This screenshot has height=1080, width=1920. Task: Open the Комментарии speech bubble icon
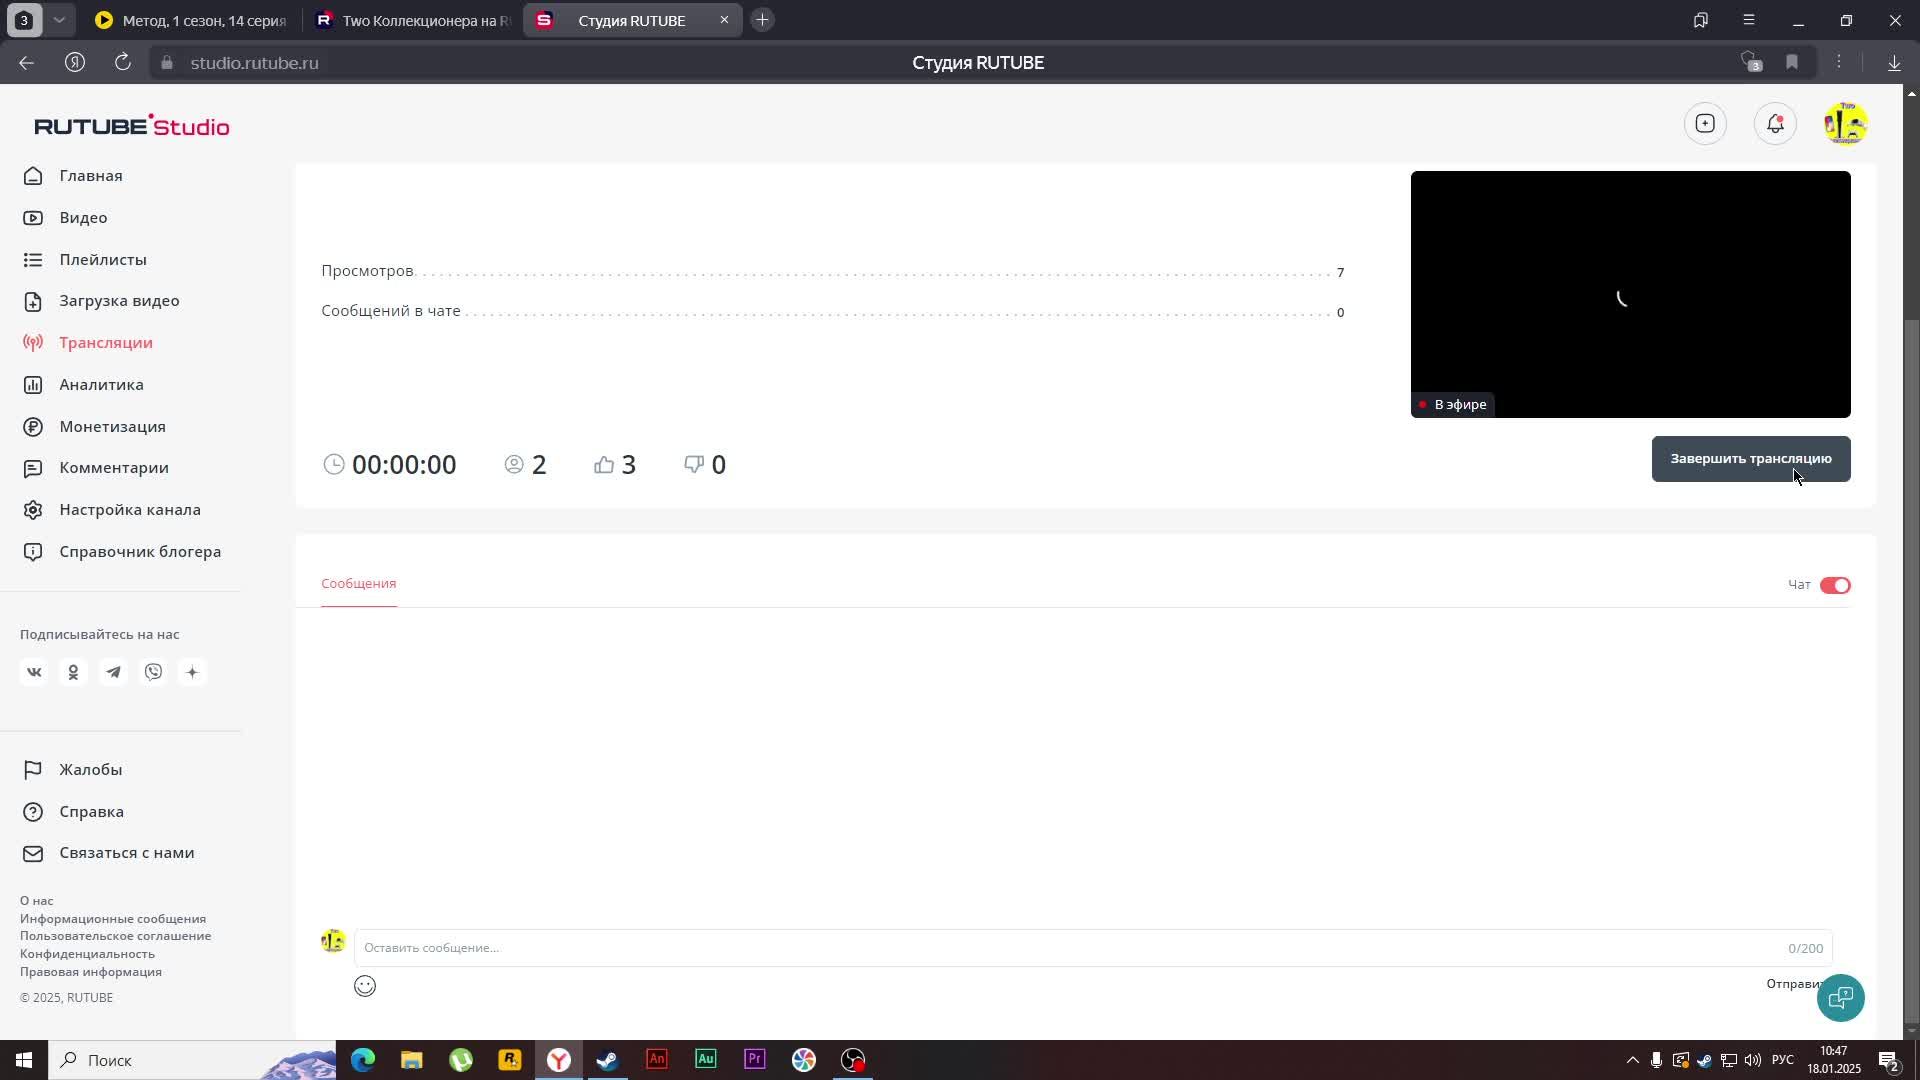click(x=33, y=468)
